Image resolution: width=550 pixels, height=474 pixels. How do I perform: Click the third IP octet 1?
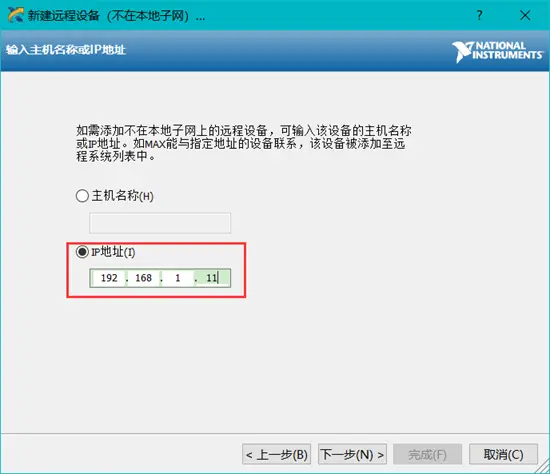(178, 278)
